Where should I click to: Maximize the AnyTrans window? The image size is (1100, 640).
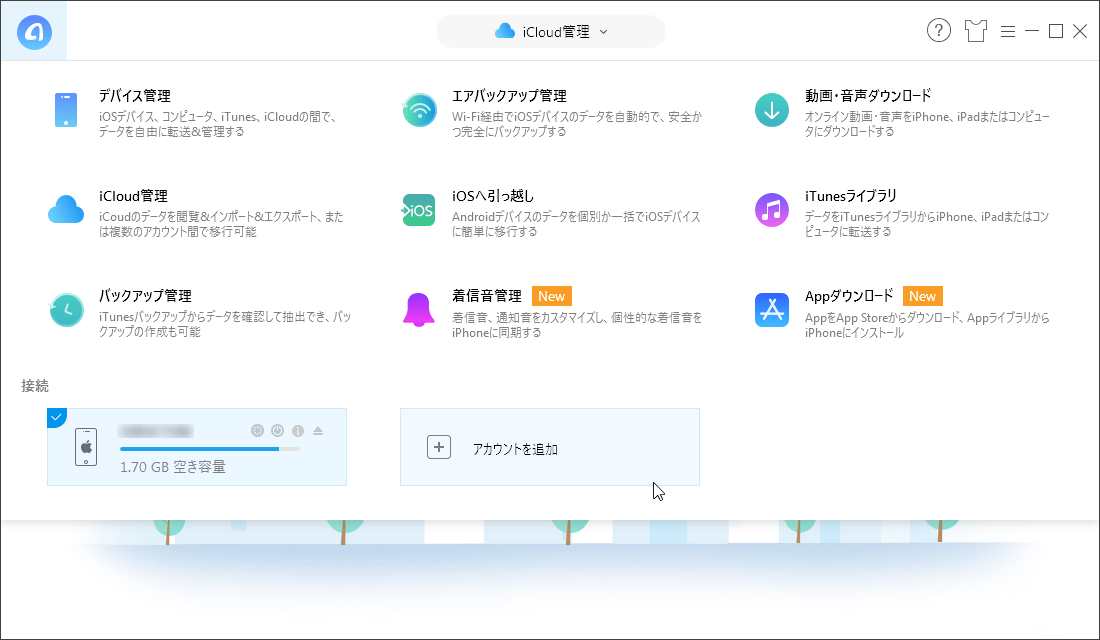coord(1056,31)
